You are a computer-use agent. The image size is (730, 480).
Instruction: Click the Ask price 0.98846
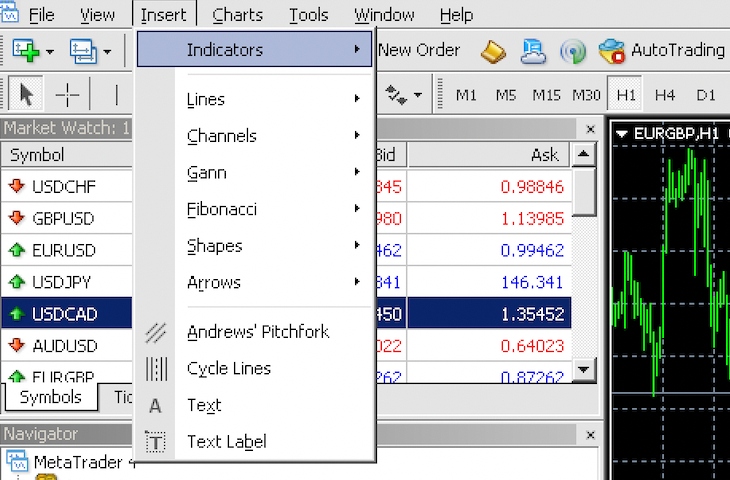coord(532,187)
